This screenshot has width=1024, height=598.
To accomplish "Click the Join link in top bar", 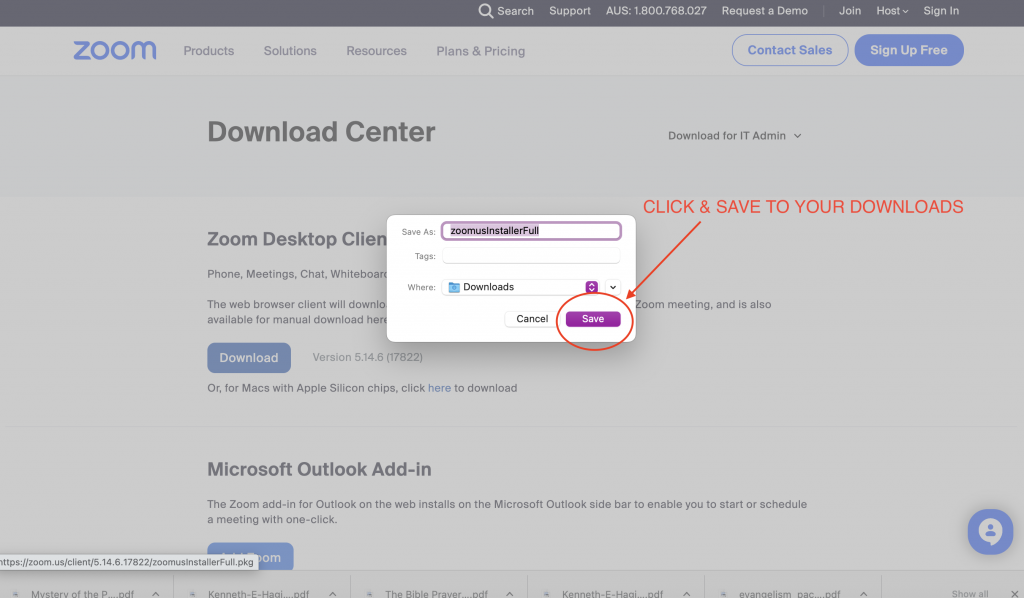I will click(x=850, y=11).
